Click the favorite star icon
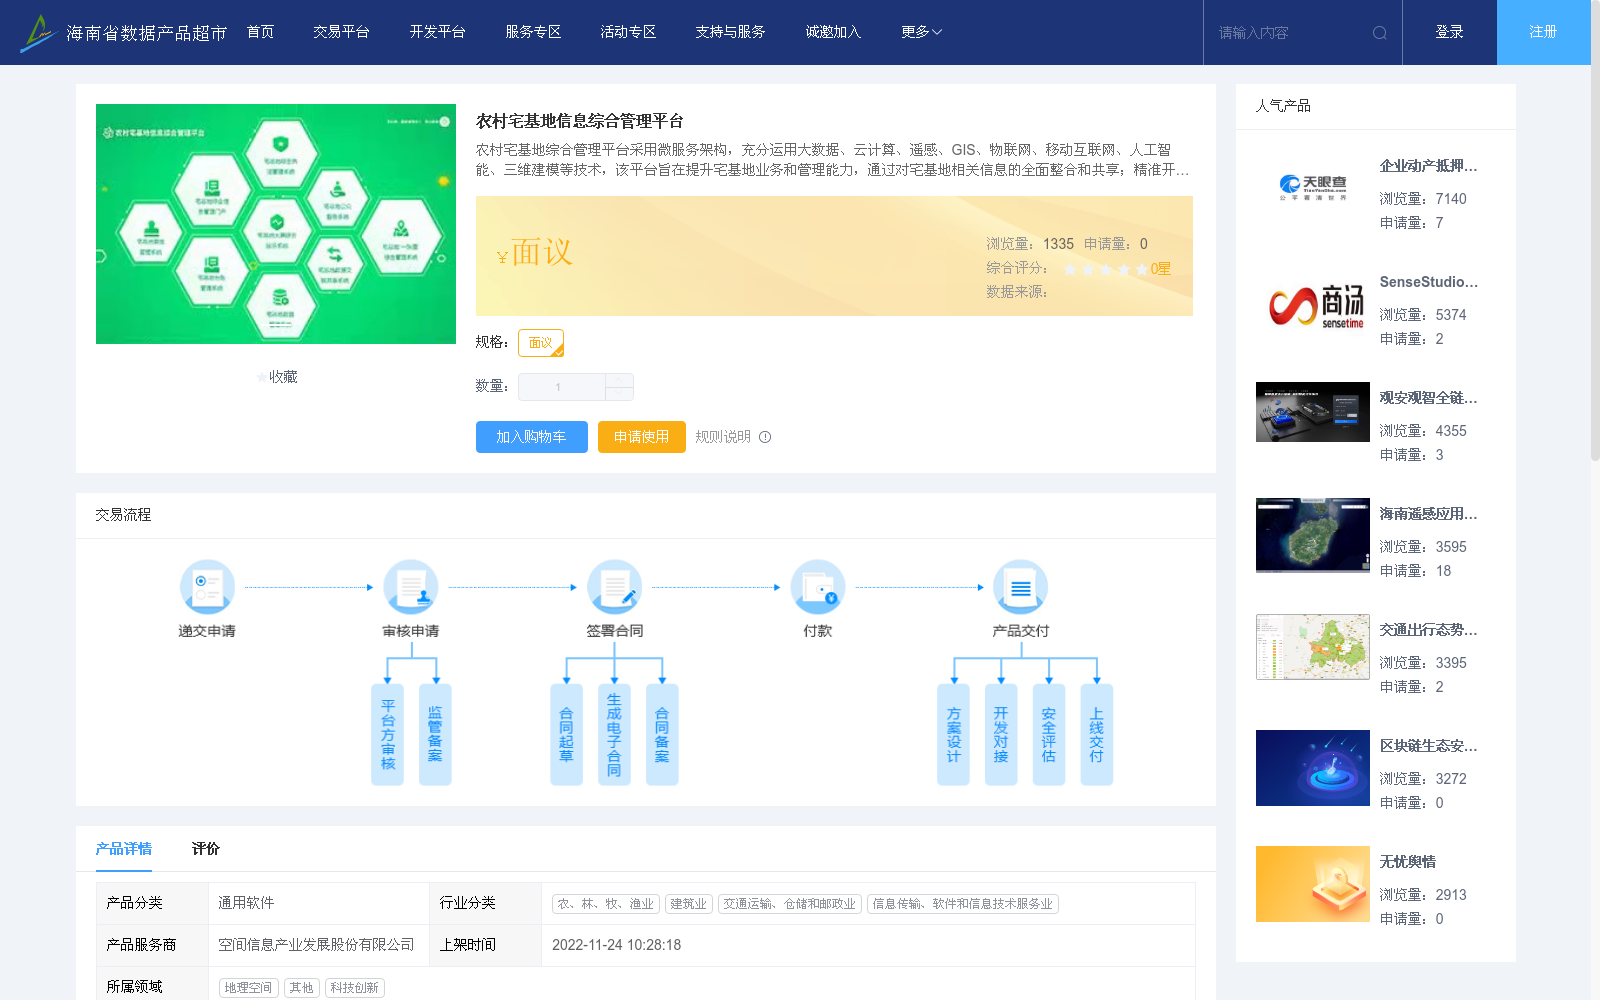 click(262, 377)
